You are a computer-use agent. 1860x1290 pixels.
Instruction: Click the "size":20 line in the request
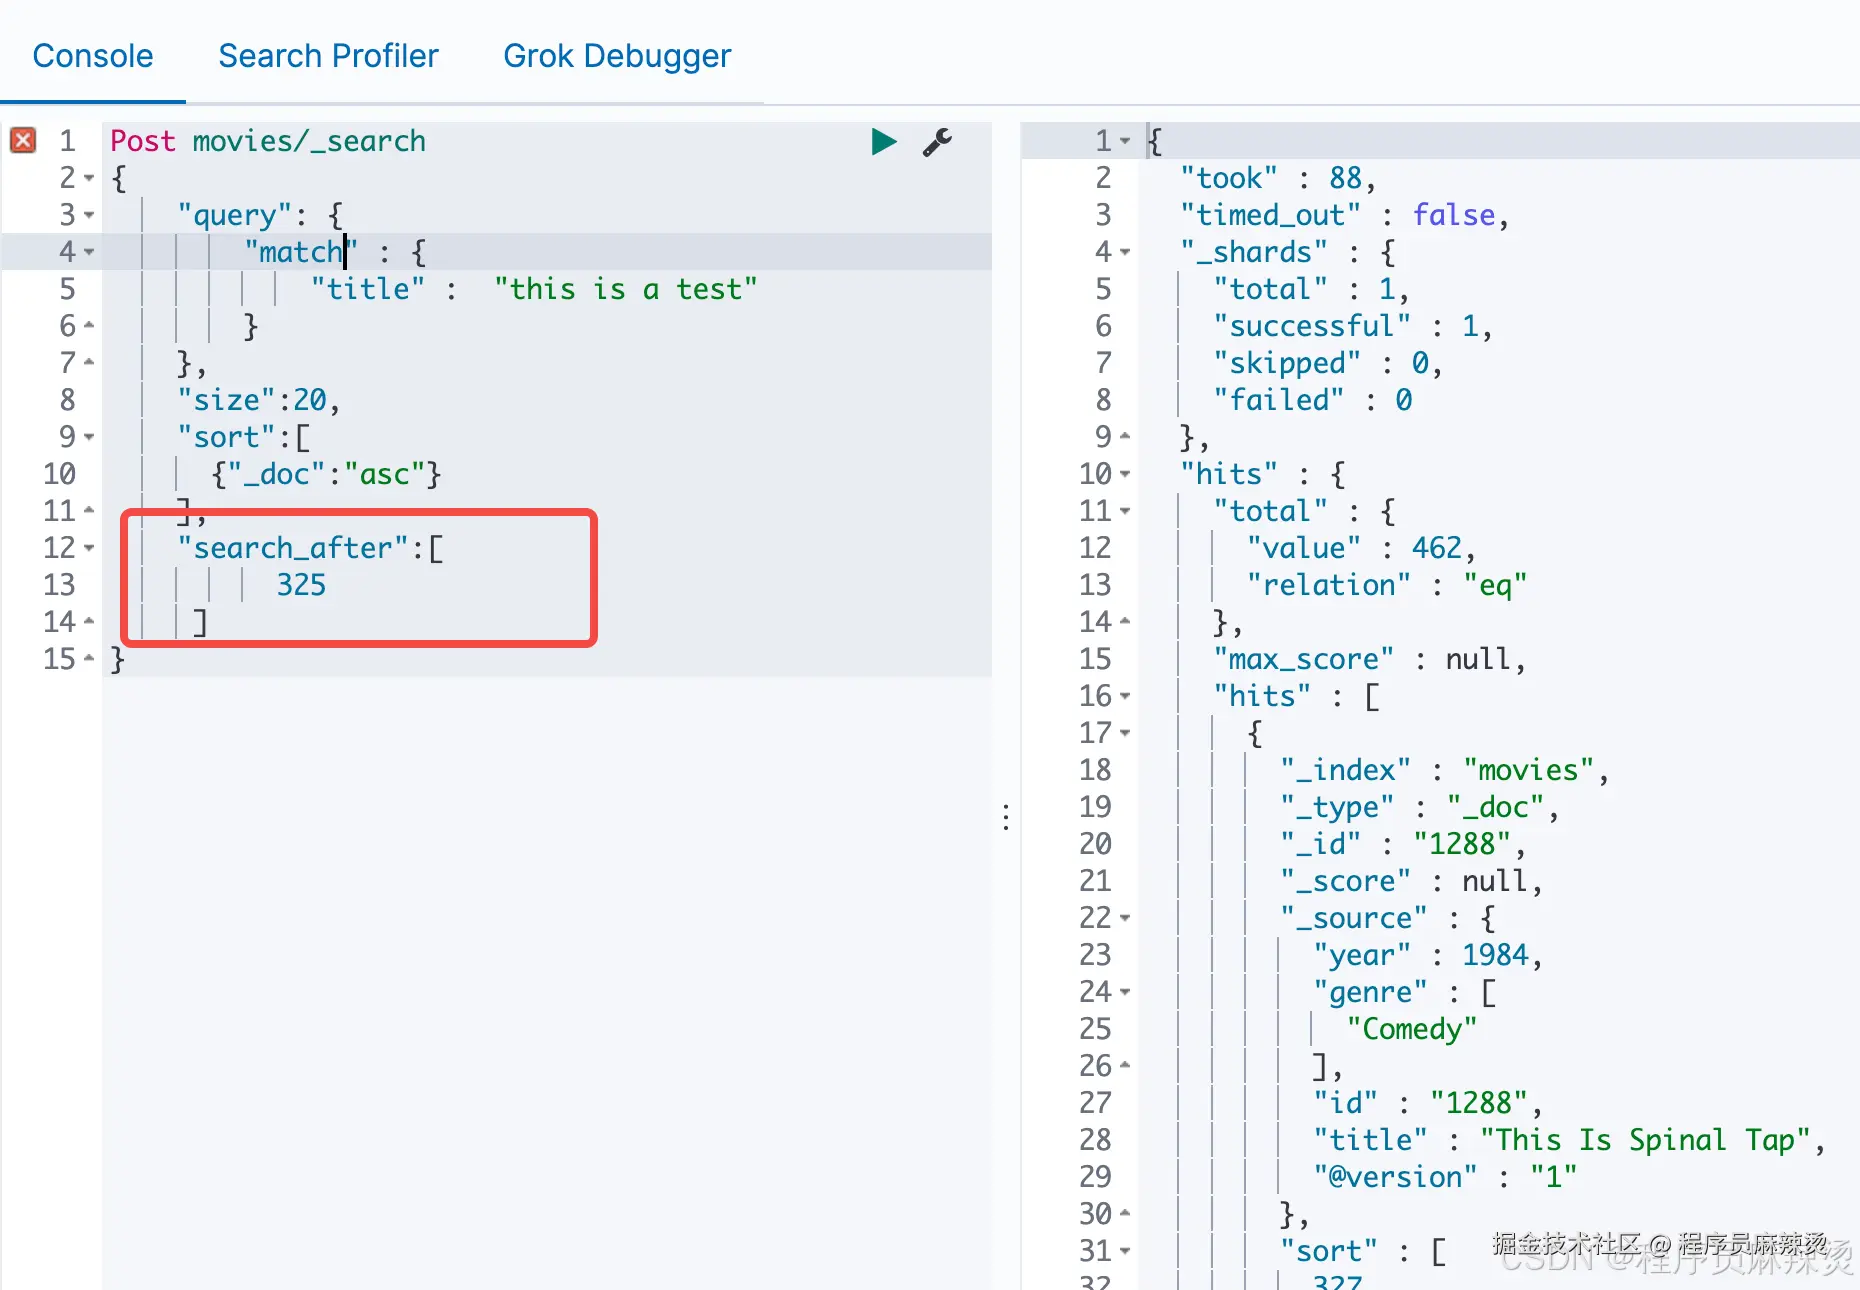point(259,400)
